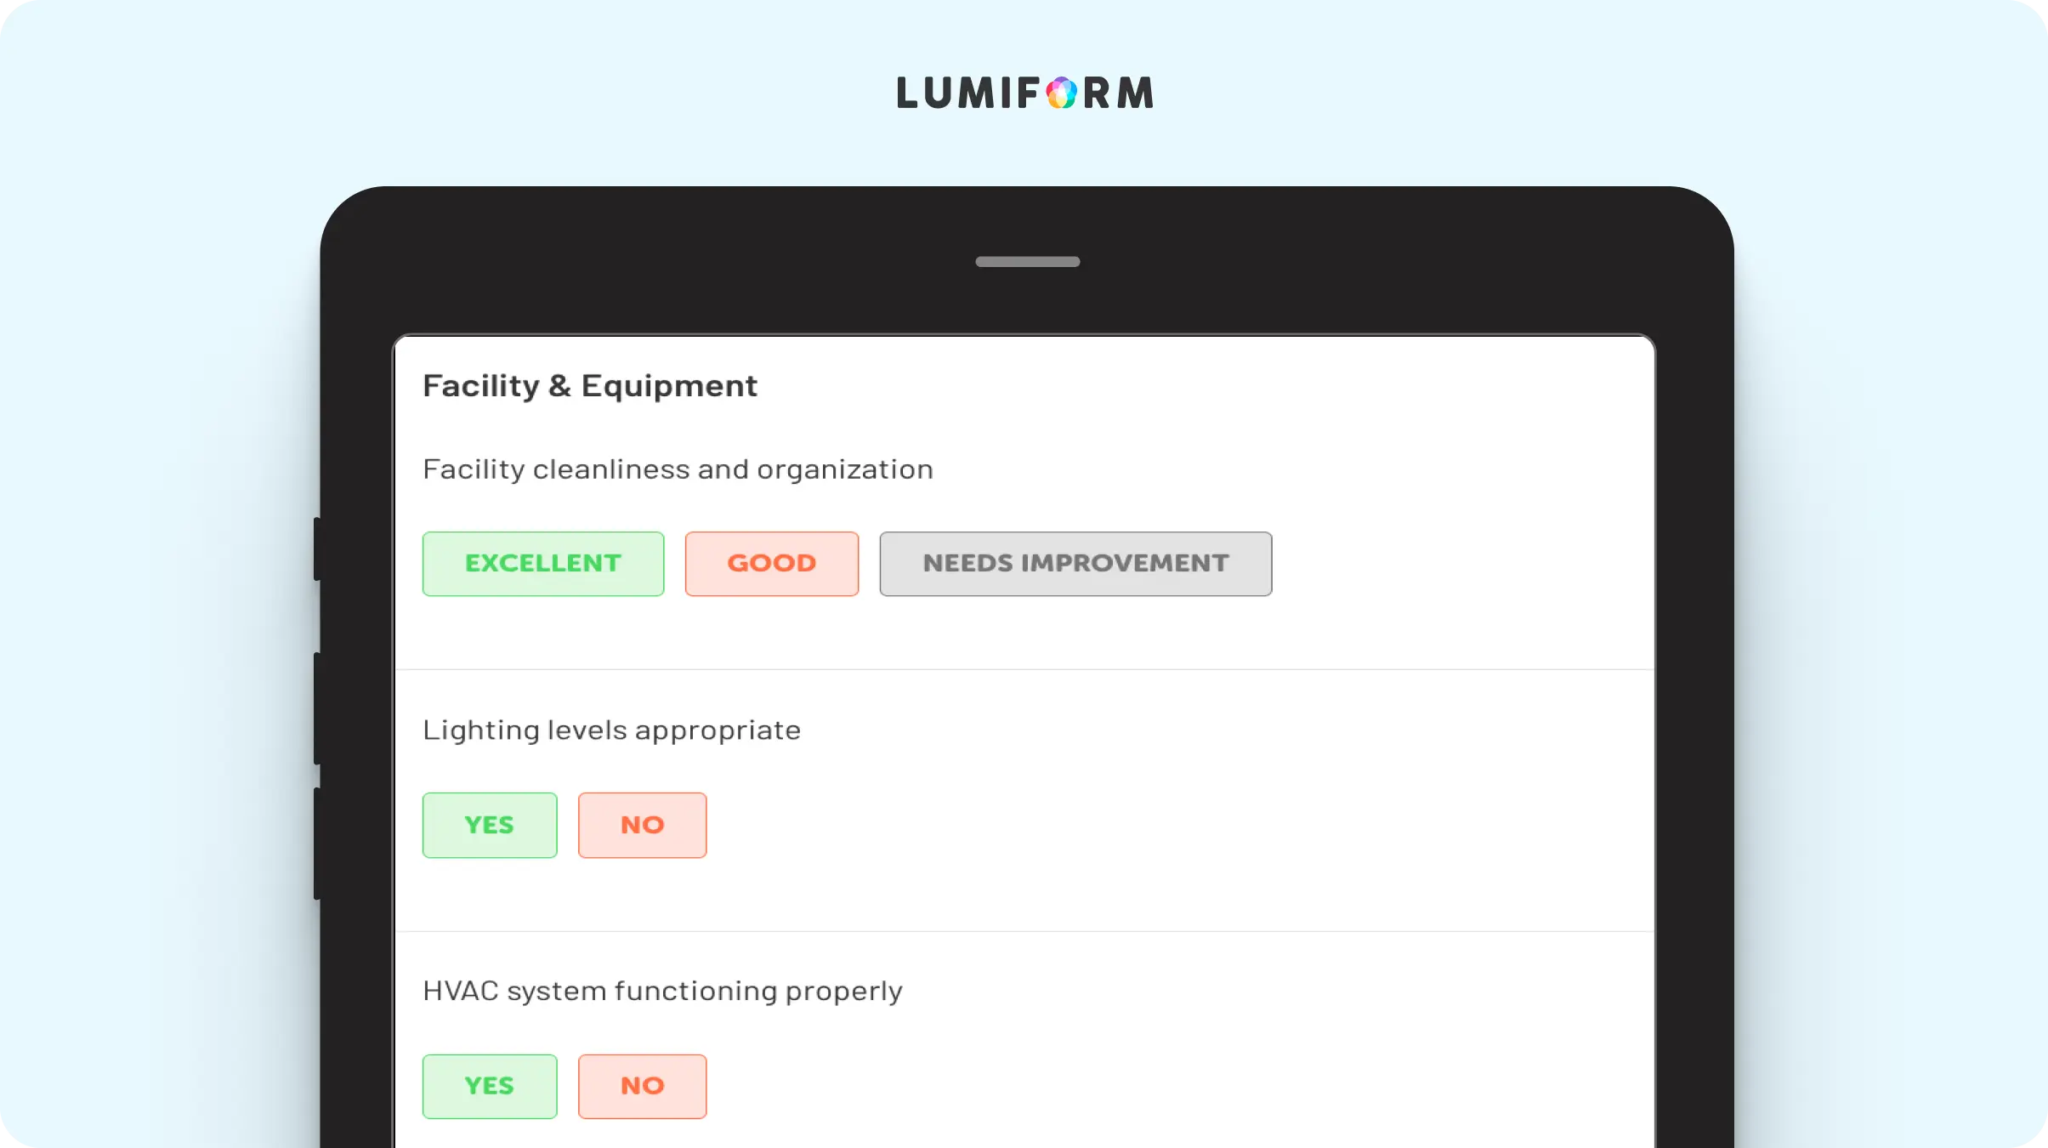This screenshot has width=2048, height=1148.
Task: Answer YES for lighting levels appropriate
Action: coord(489,825)
